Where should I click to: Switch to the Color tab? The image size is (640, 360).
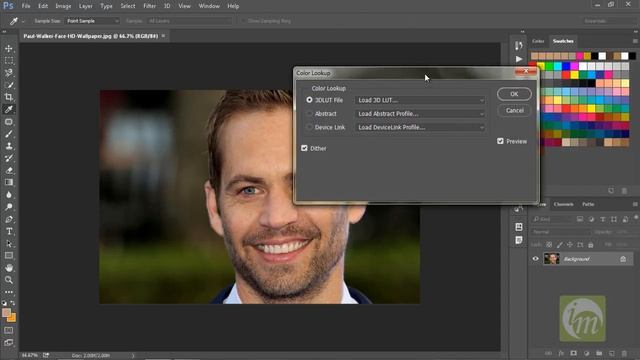[538, 41]
